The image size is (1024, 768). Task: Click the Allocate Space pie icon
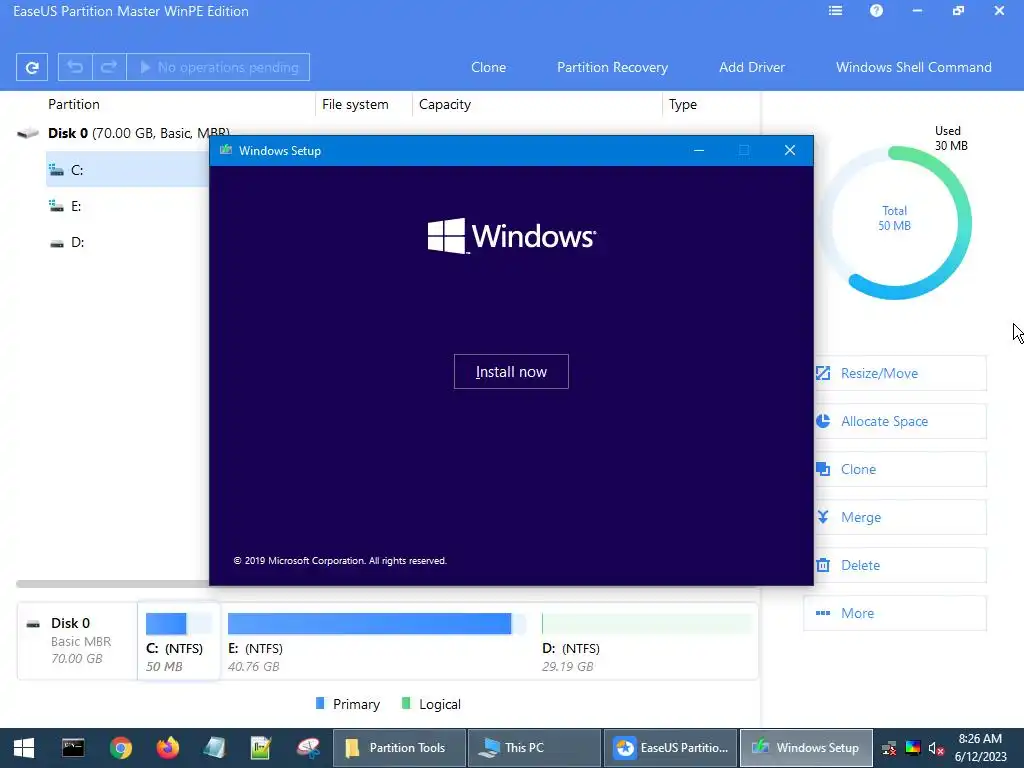[823, 421]
